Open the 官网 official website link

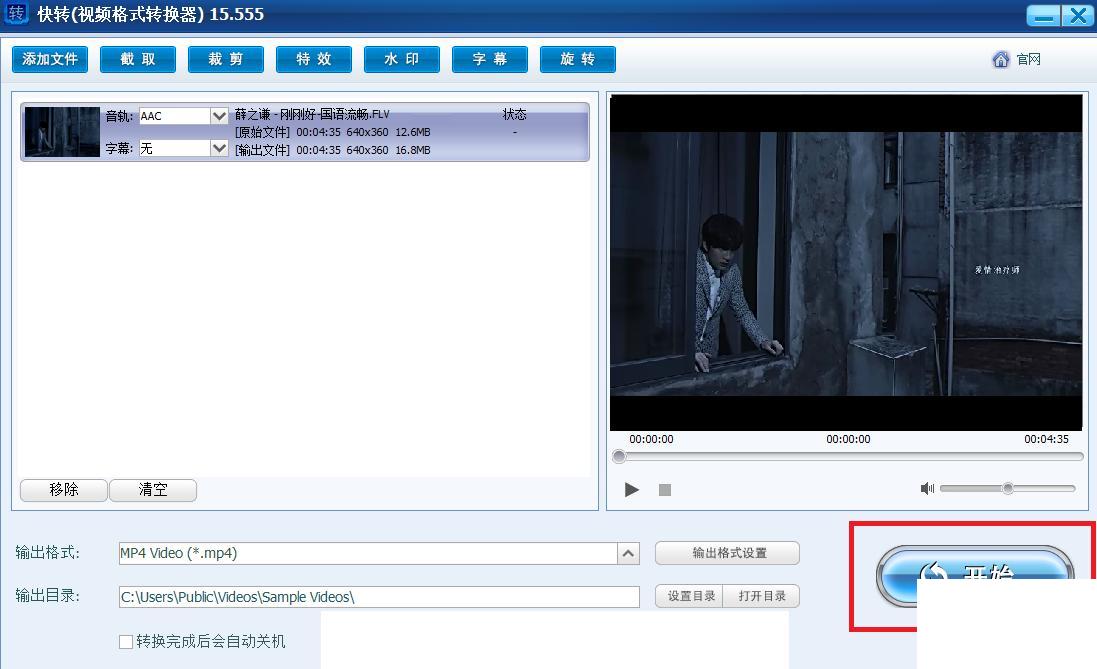click(x=1028, y=59)
